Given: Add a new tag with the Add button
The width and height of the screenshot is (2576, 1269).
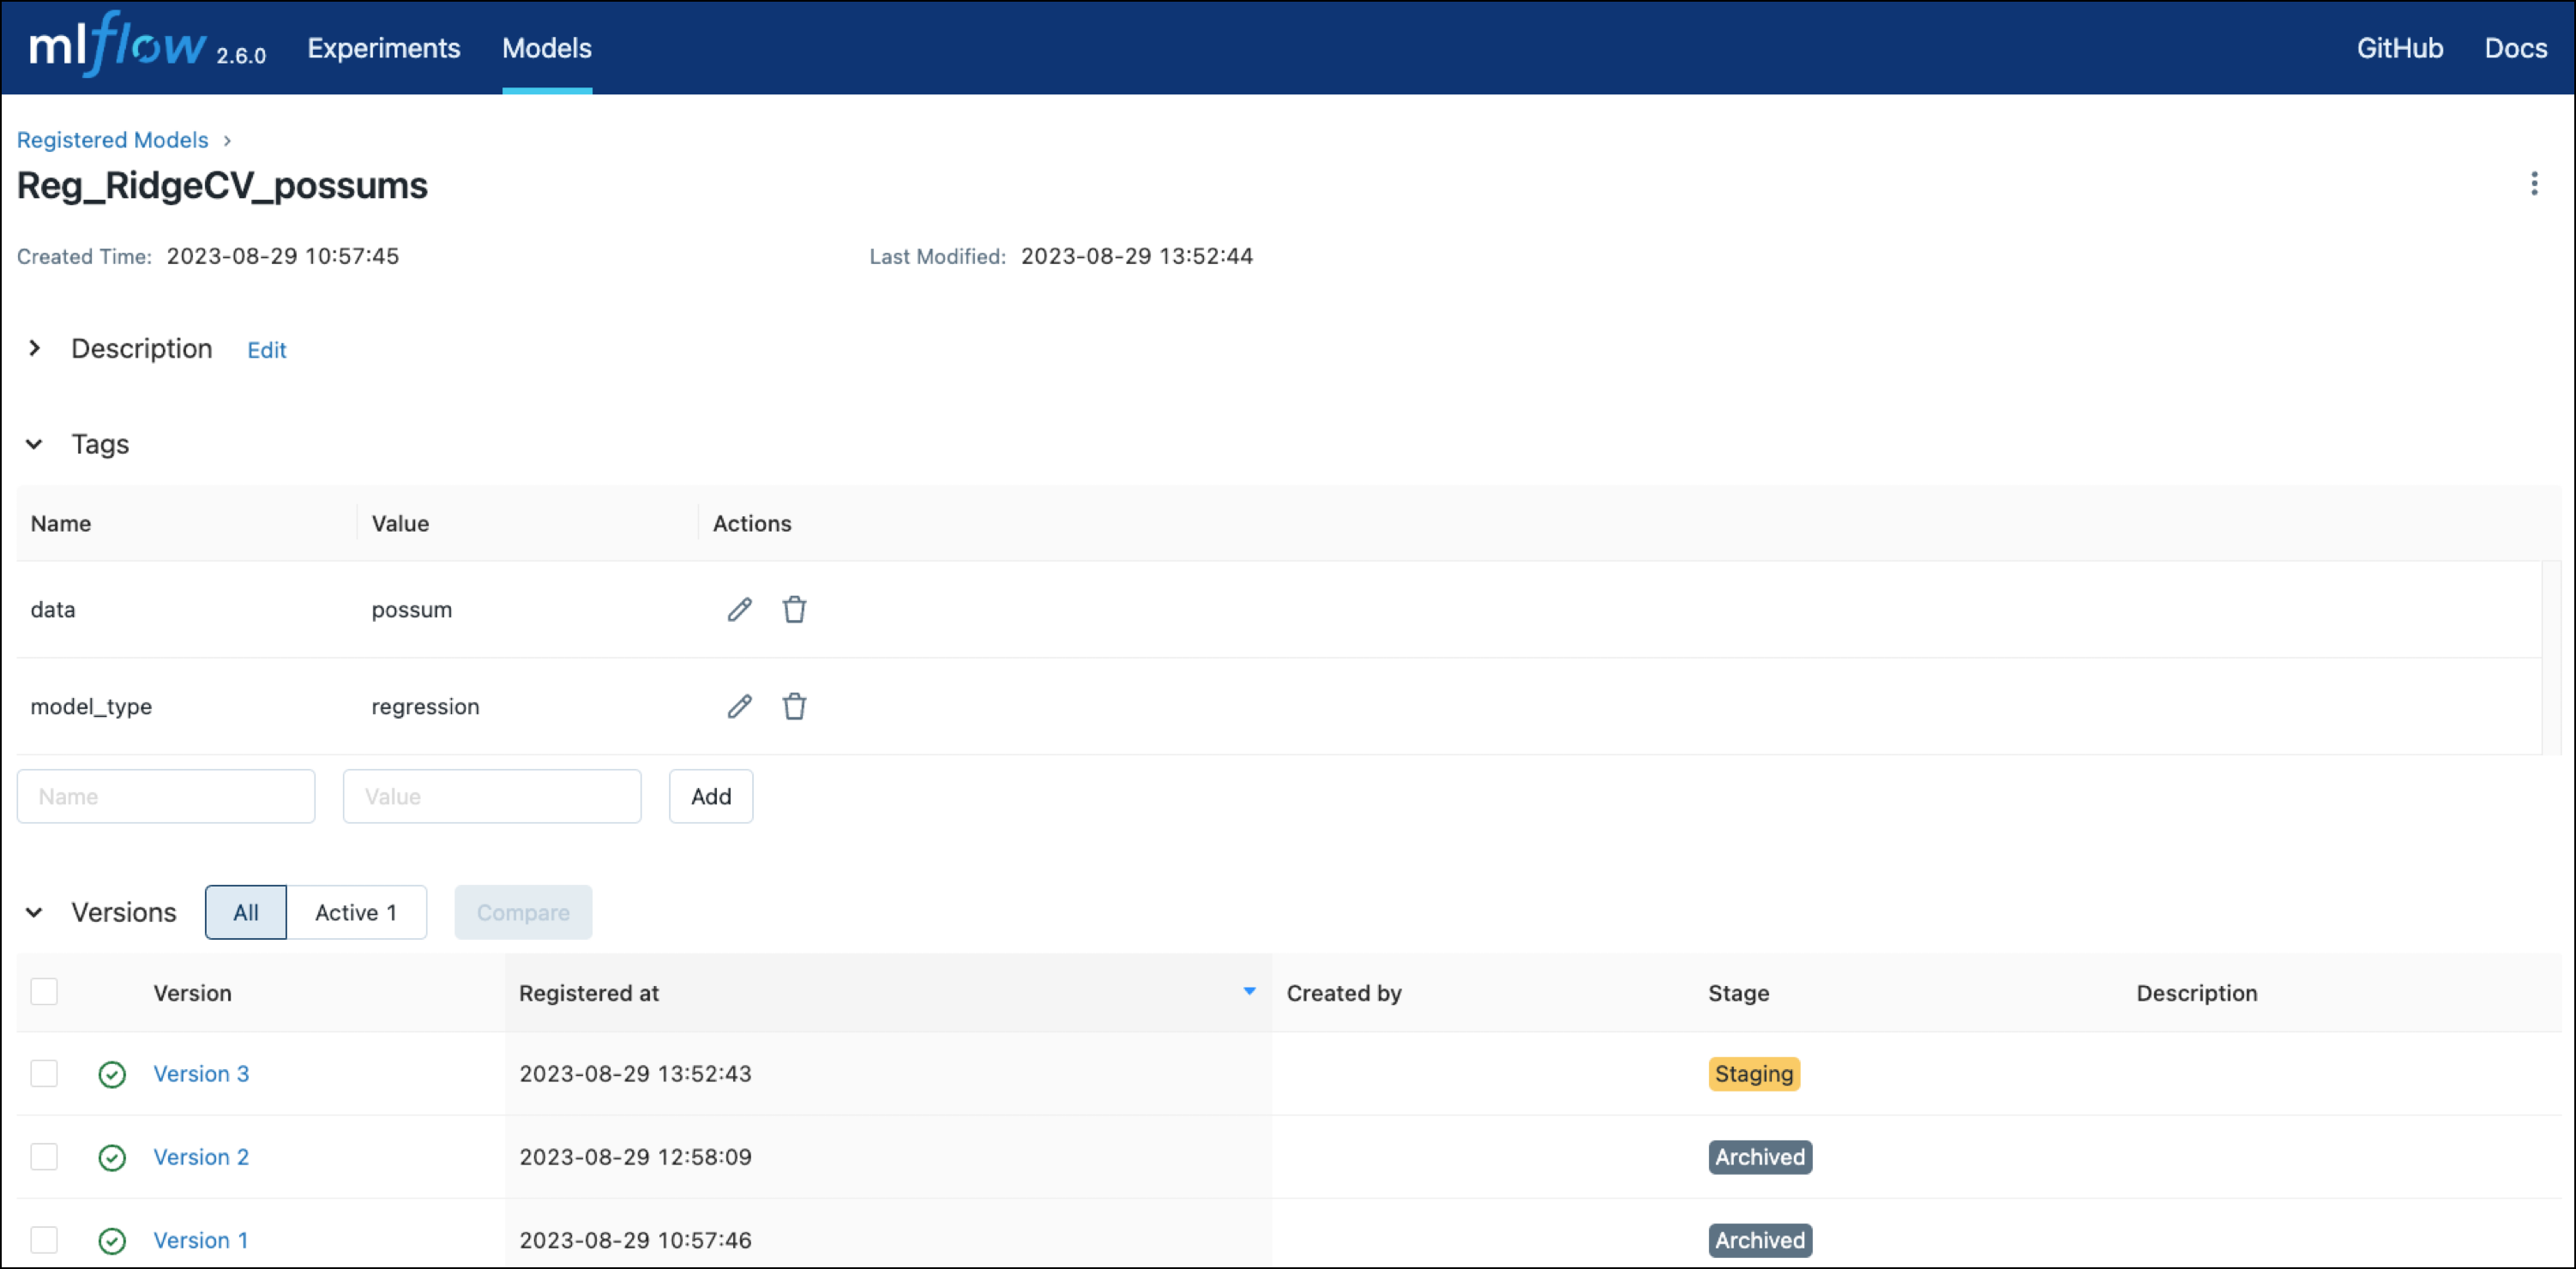Looking at the screenshot, I should 710,796.
